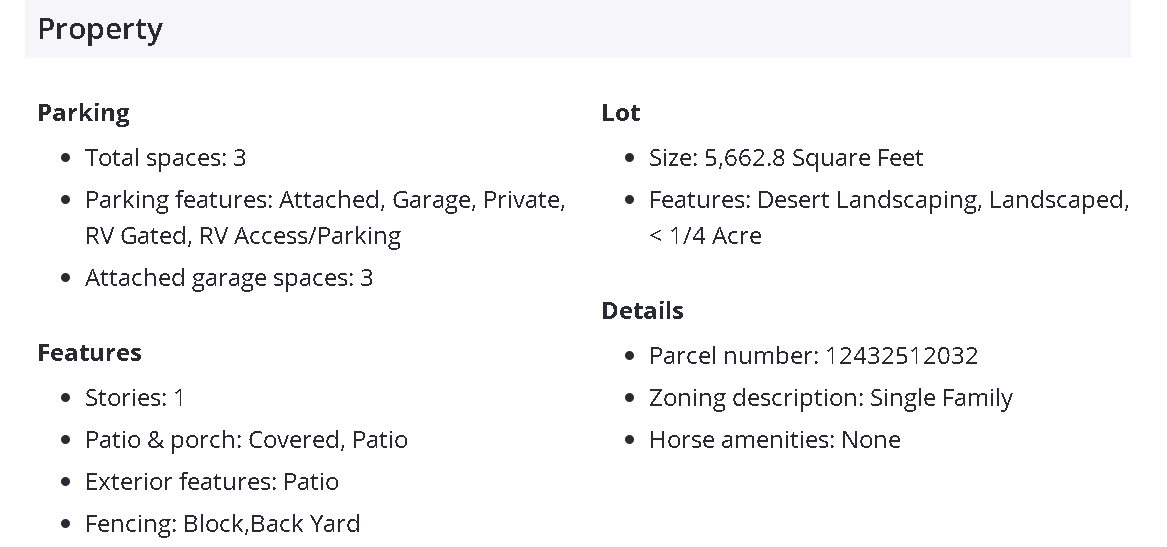The height and width of the screenshot is (547, 1167).
Task: Select the Details subheading
Action: pos(642,311)
